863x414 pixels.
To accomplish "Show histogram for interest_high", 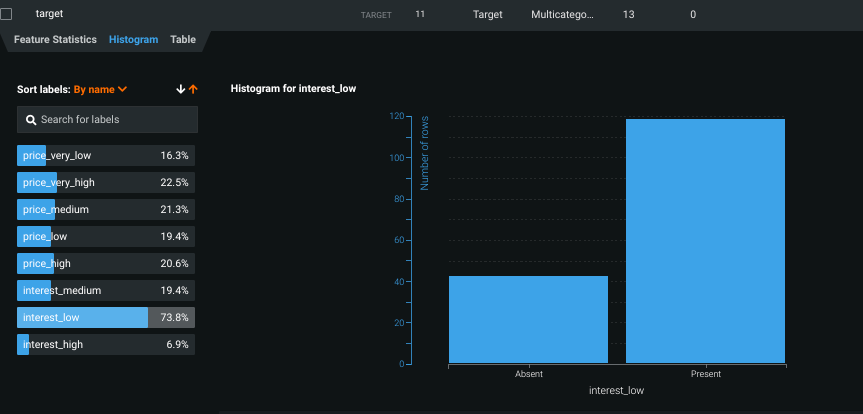I will 106,344.
